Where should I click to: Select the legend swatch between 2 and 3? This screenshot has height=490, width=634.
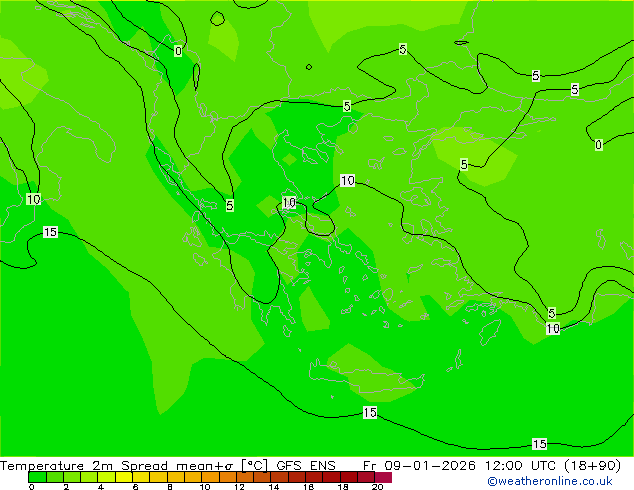click(x=72, y=477)
